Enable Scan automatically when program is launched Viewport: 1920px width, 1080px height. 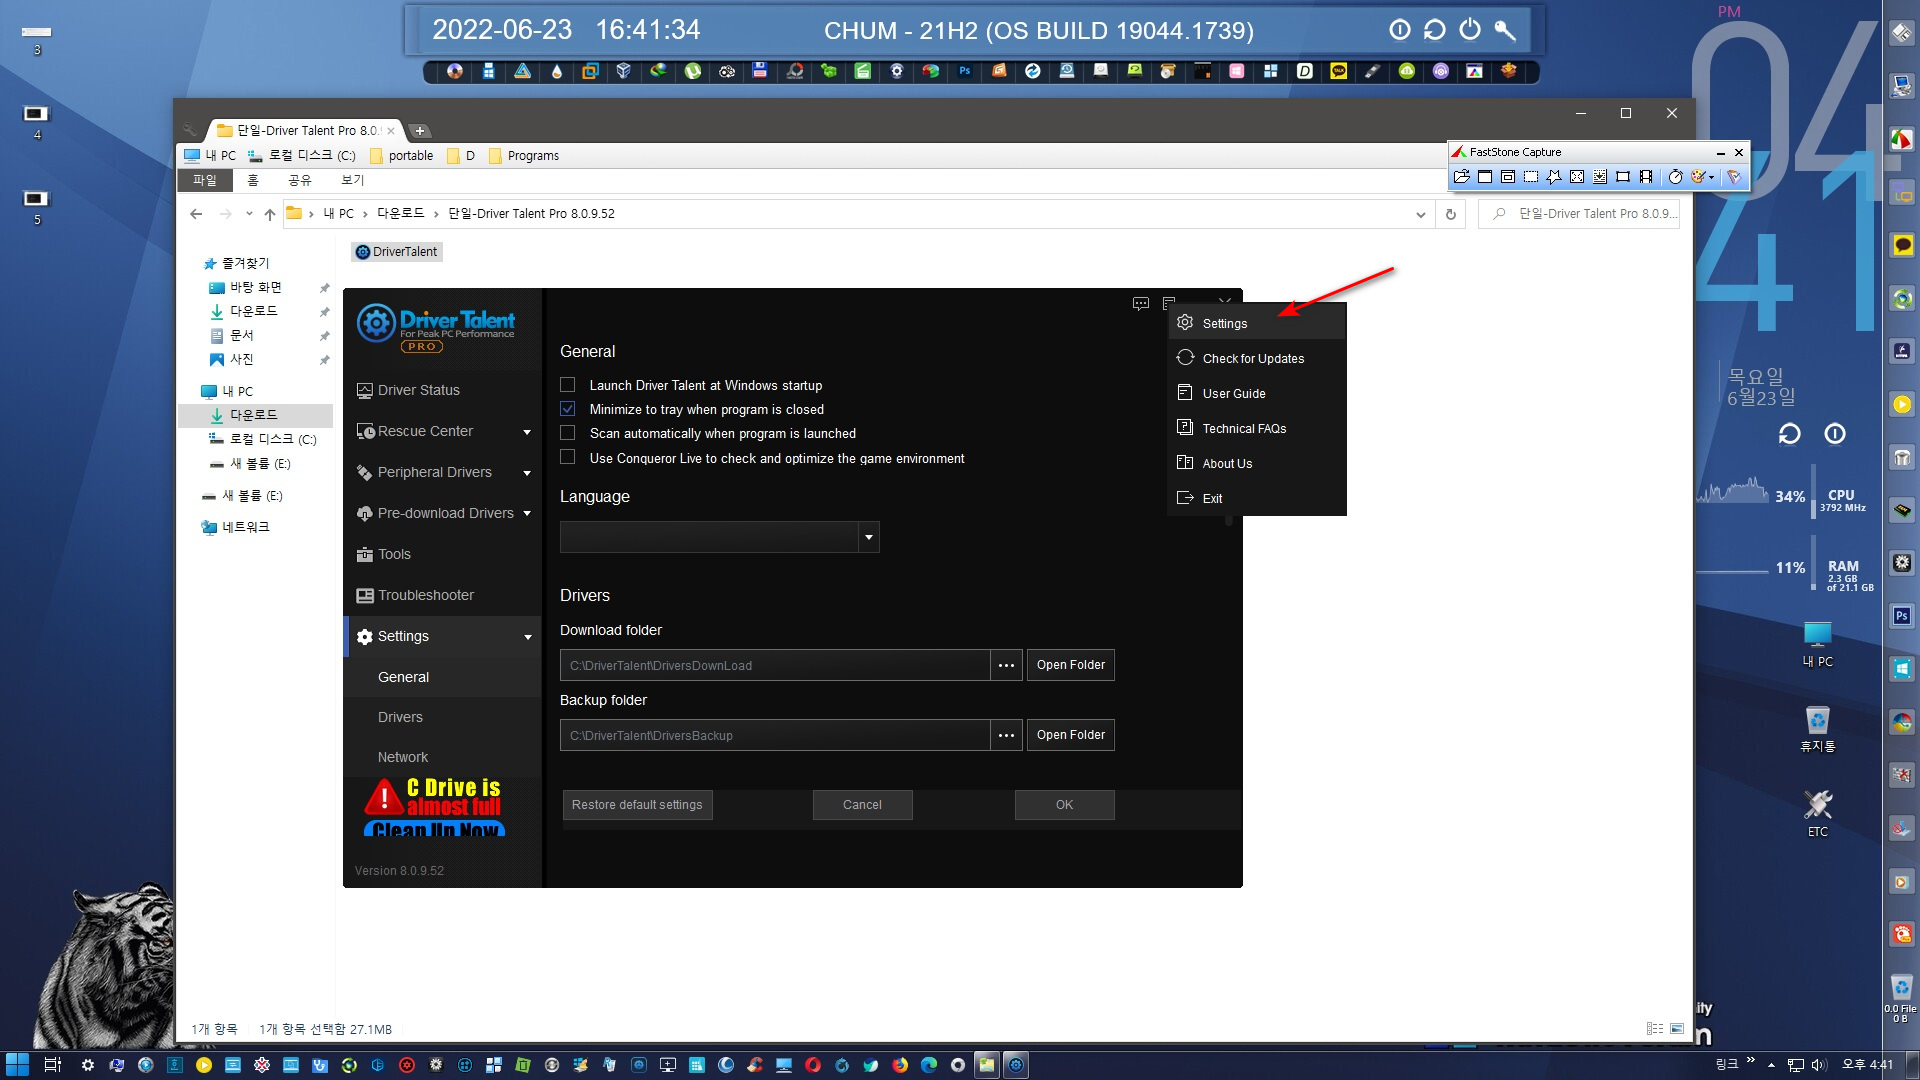568,433
